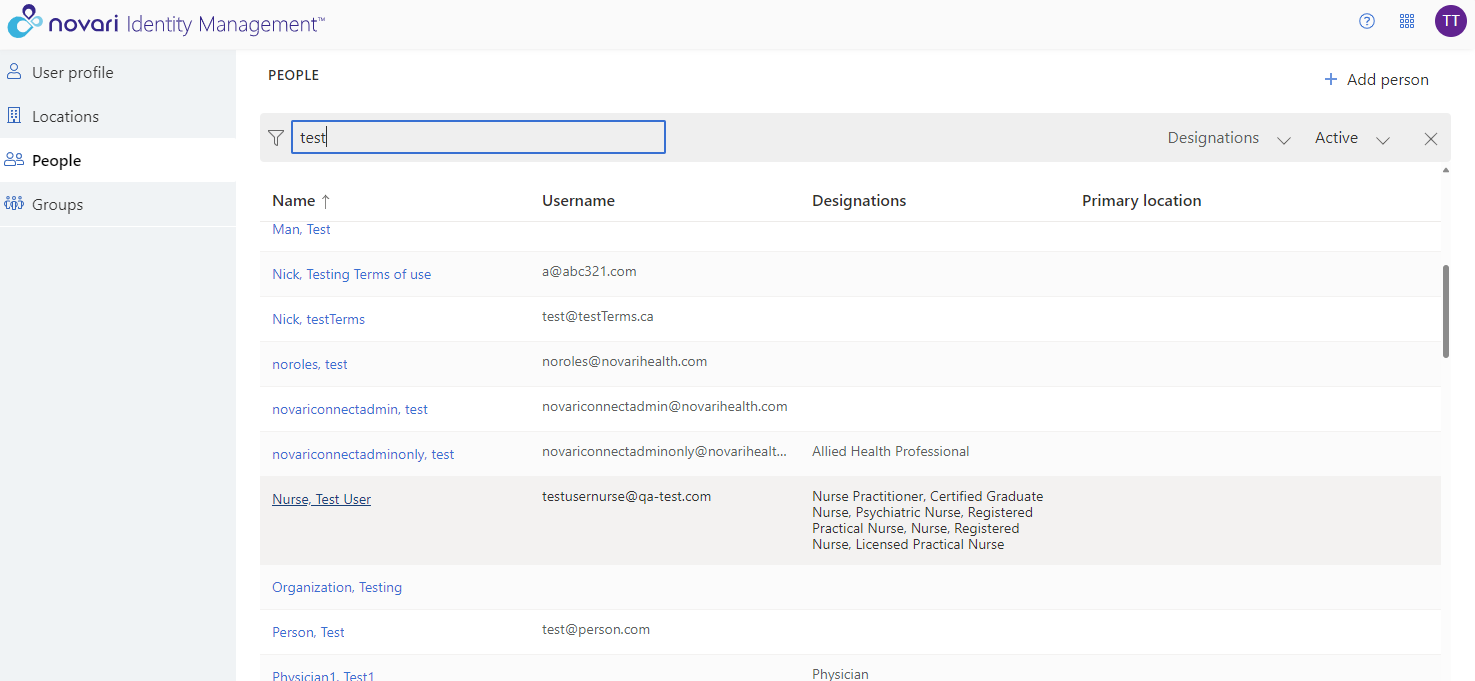Open the Nick, testTerms link
Viewport: 1475px width, 681px height.
[318, 319]
